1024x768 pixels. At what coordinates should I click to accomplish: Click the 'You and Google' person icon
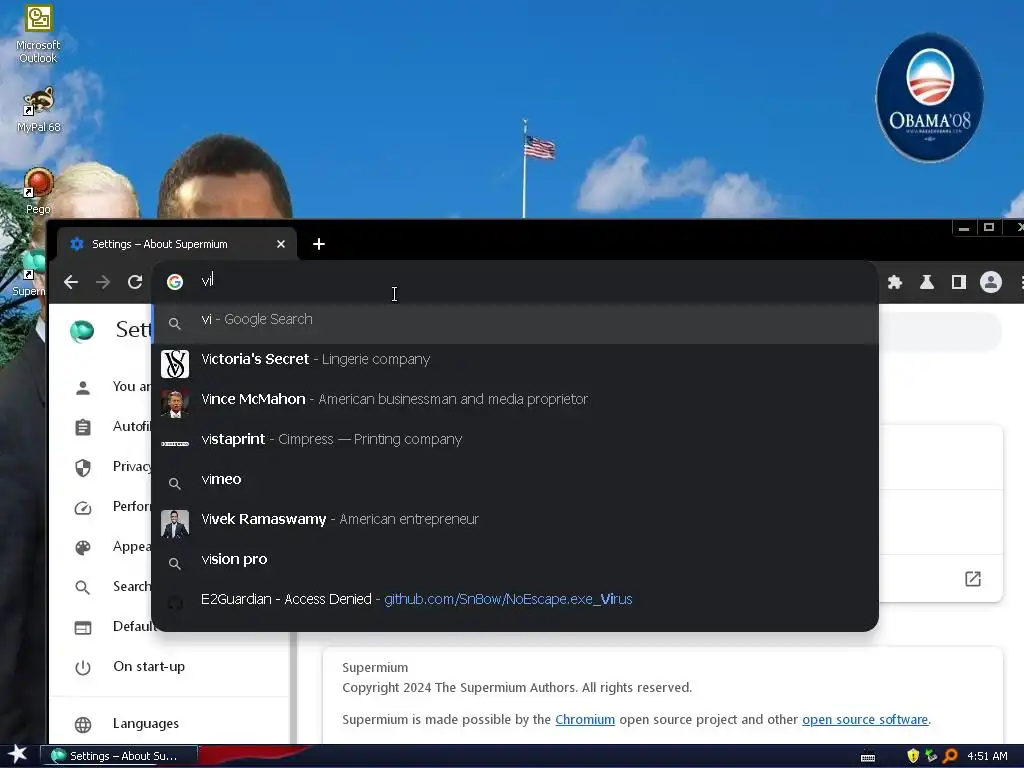(x=83, y=388)
